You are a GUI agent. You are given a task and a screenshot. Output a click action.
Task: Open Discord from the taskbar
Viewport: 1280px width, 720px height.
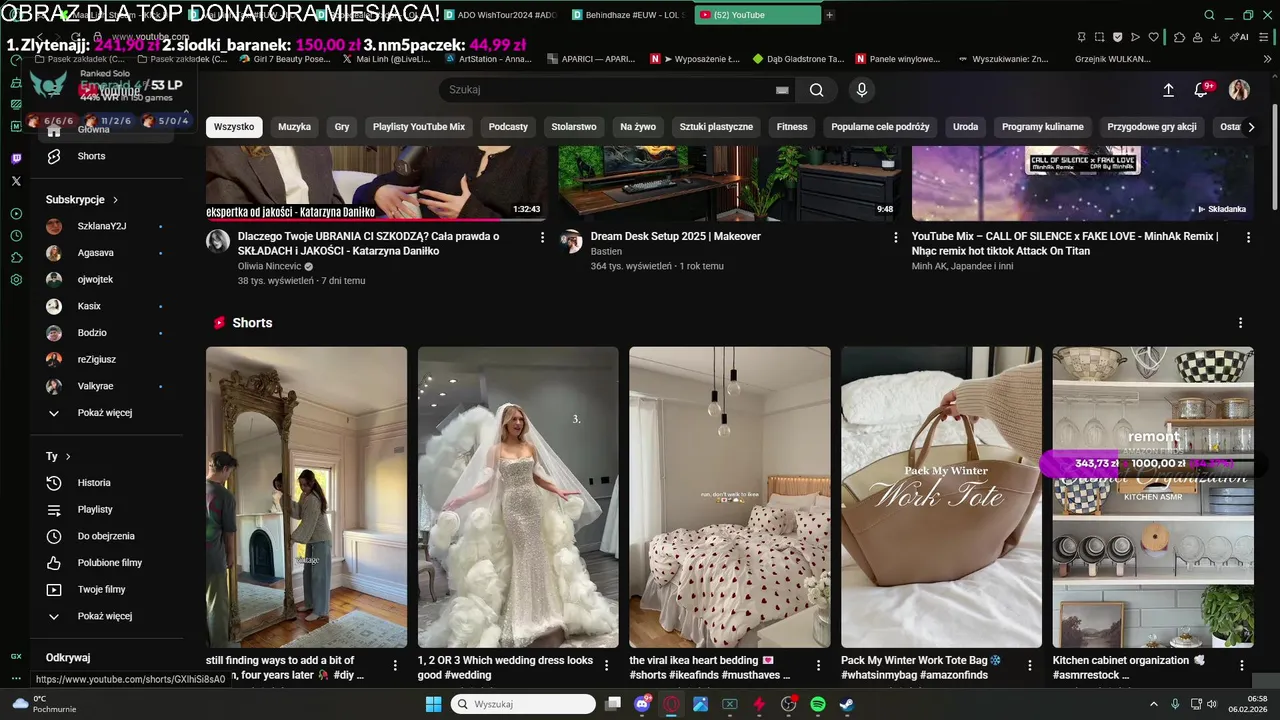coord(642,704)
